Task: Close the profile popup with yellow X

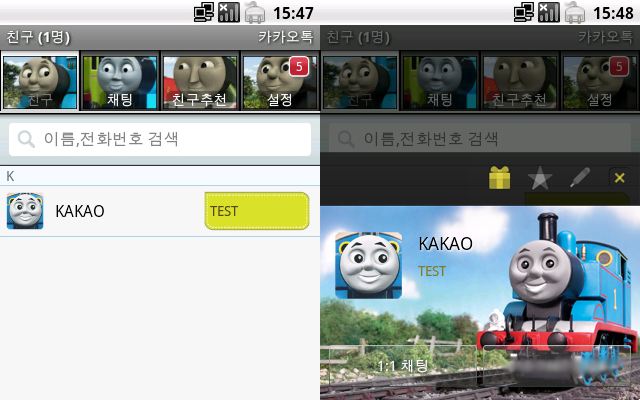Action: pyautogui.click(x=619, y=178)
